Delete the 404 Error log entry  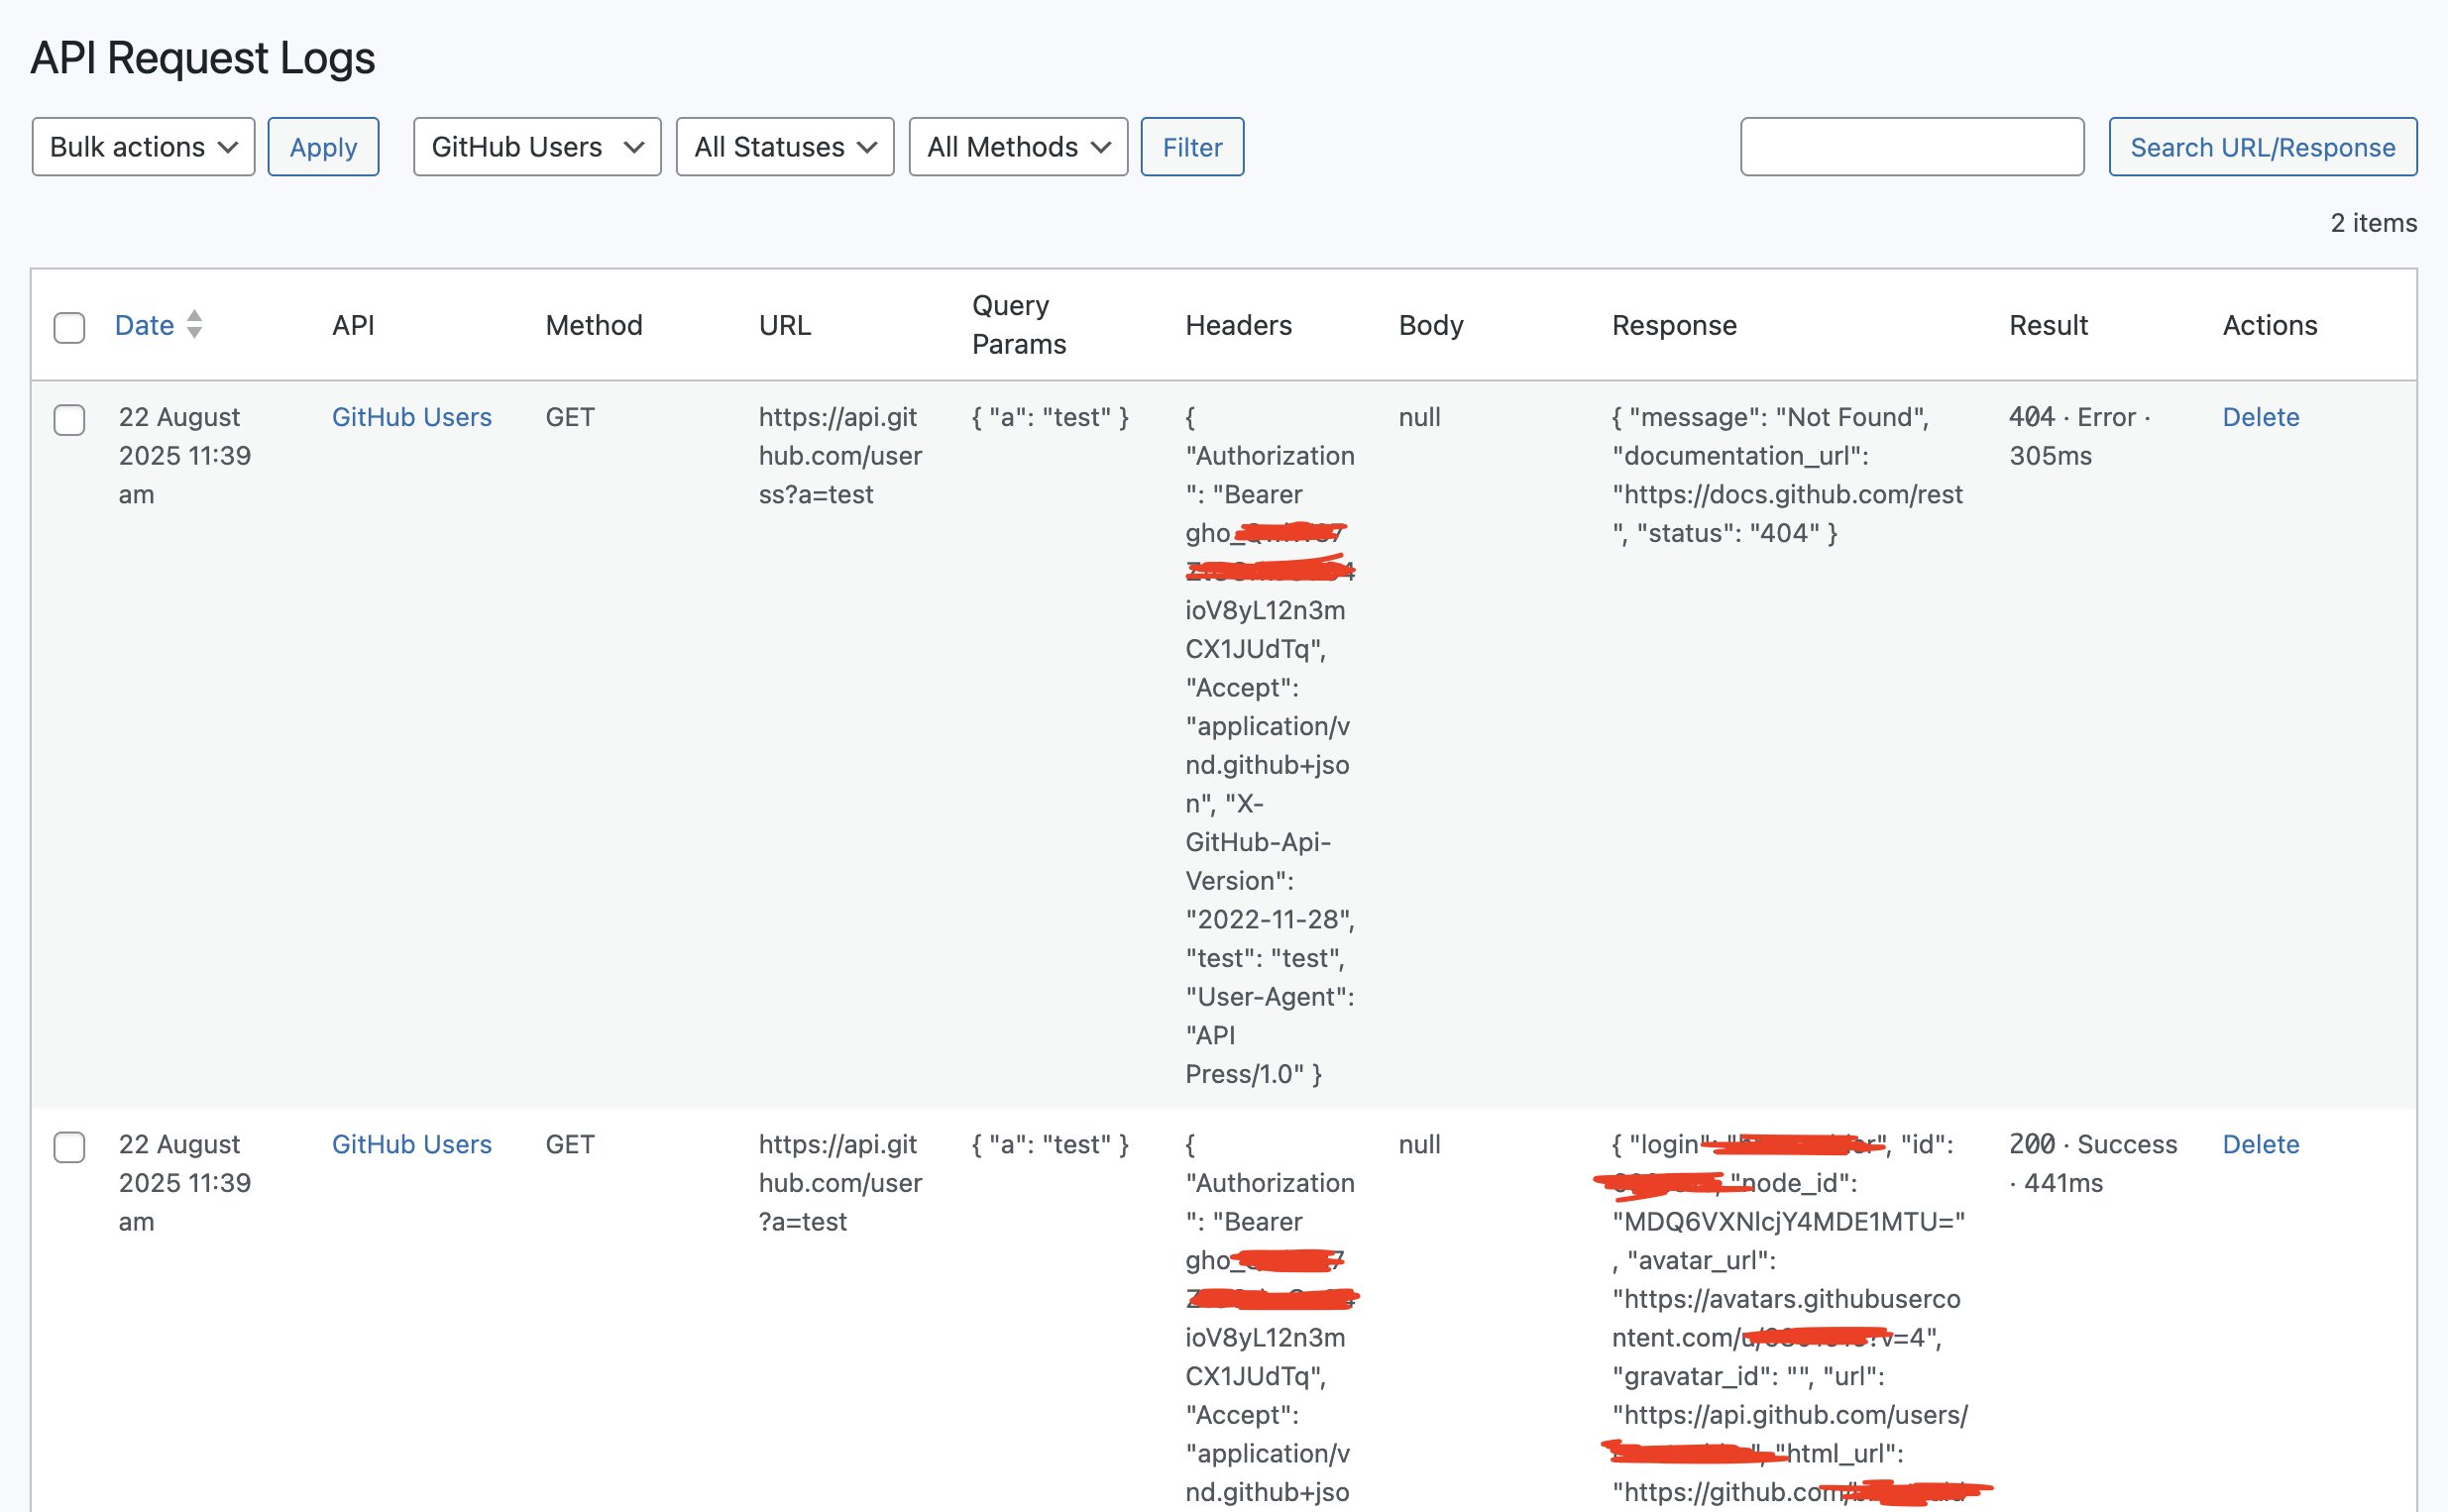coord(2260,417)
